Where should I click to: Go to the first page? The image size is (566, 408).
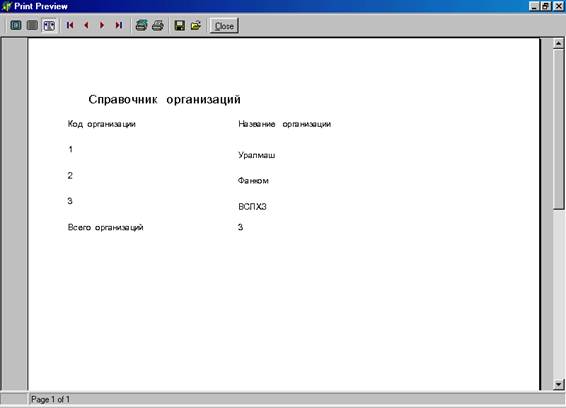pos(70,25)
